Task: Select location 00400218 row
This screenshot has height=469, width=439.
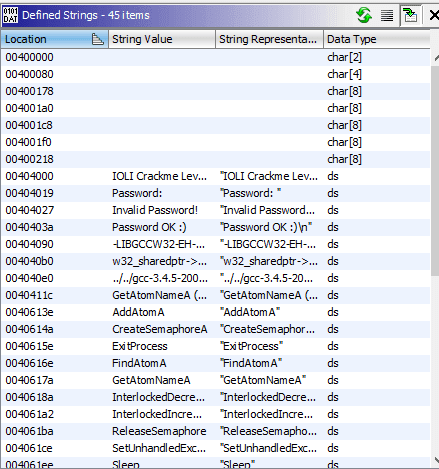Action: coord(215,159)
